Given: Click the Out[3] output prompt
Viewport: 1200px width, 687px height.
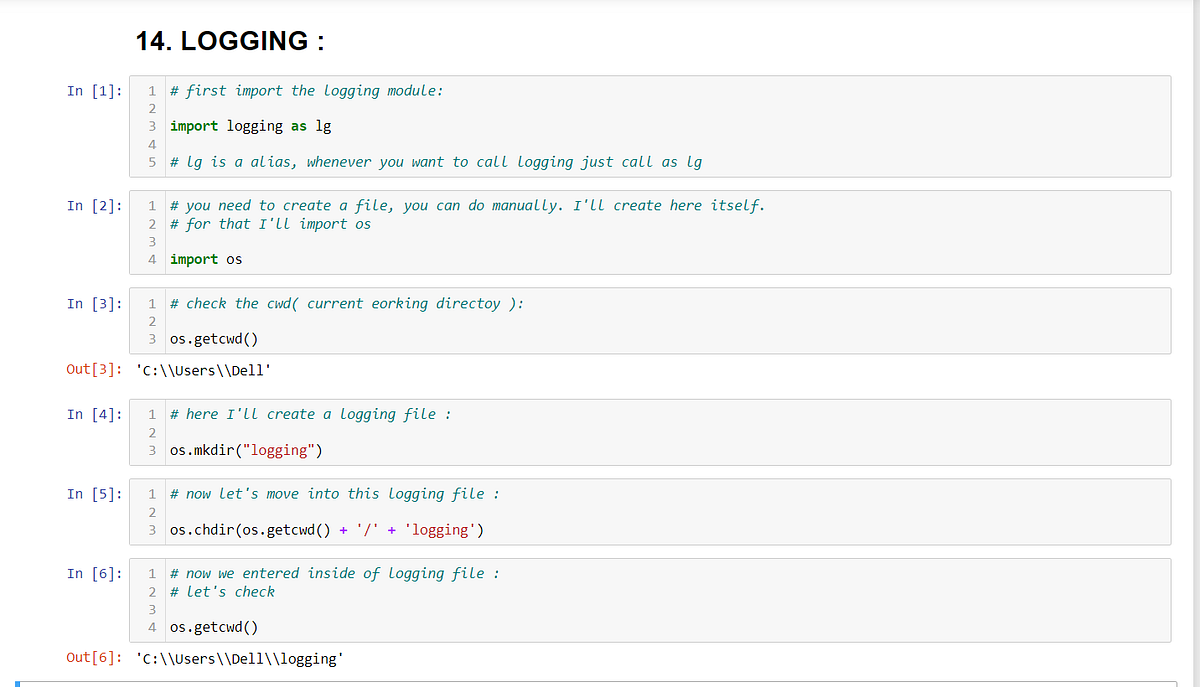Looking at the screenshot, I should 95,370.
